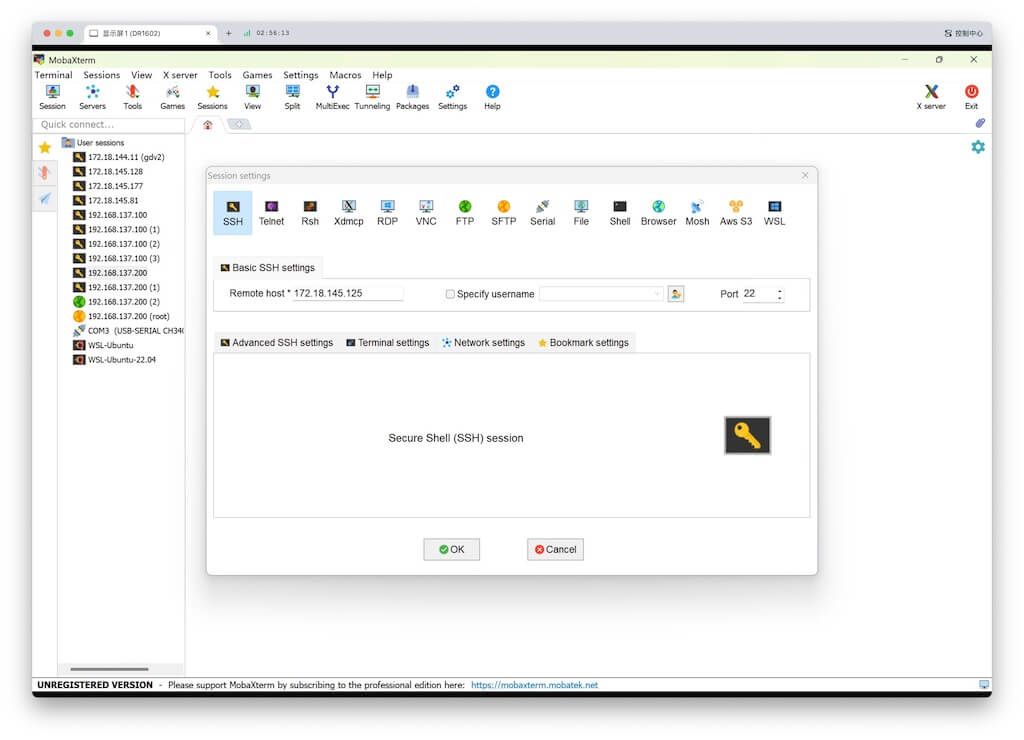The image size is (1024, 740).
Task: Open the X server menu
Action: click(x=180, y=75)
